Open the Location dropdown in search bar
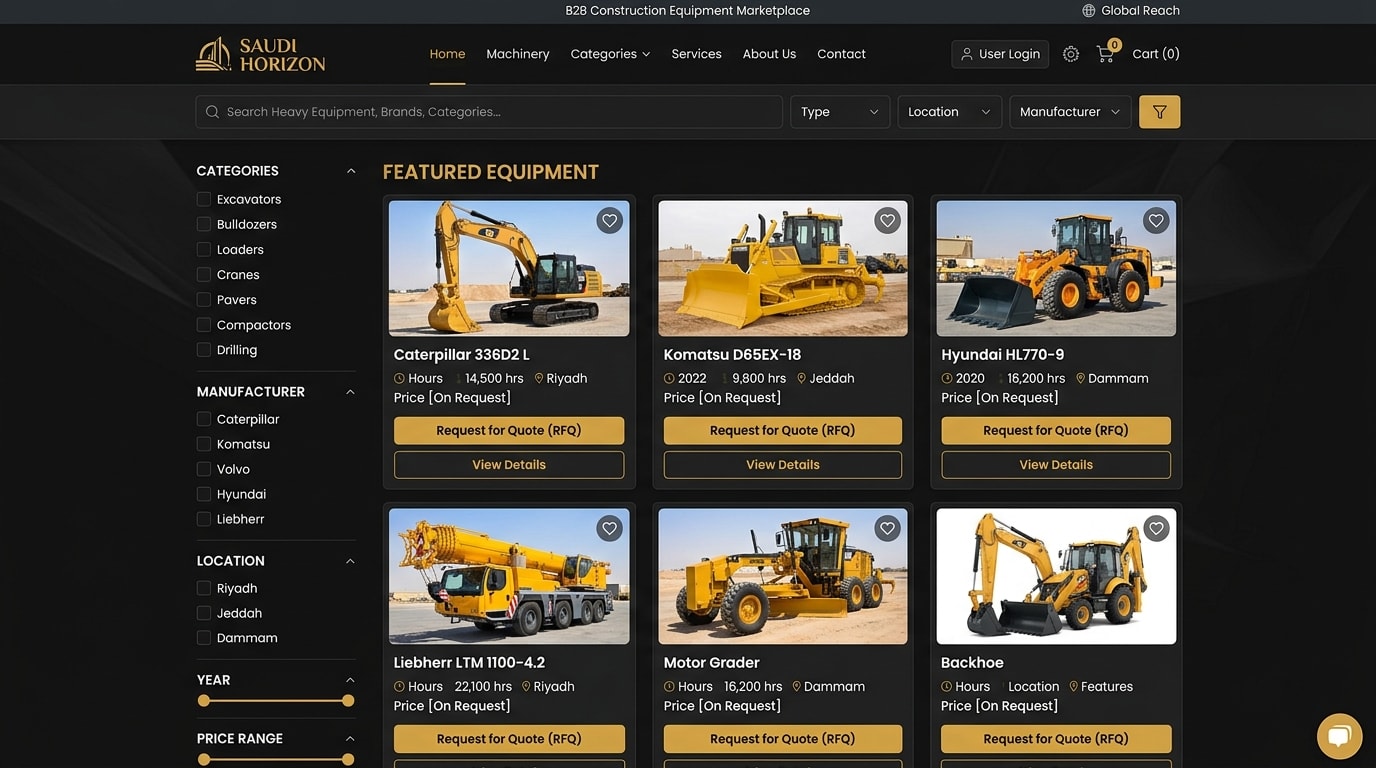The height and width of the screenshot is (768, 1376). (x=950, y=112)
